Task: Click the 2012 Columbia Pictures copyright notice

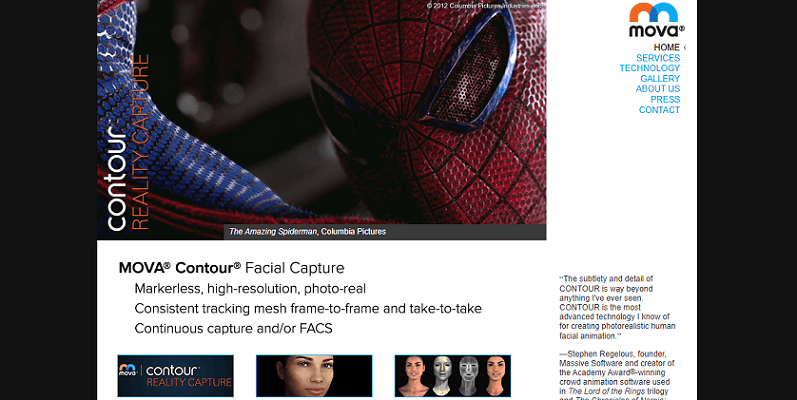Action: pyautogui.click(x=484, y=6)
